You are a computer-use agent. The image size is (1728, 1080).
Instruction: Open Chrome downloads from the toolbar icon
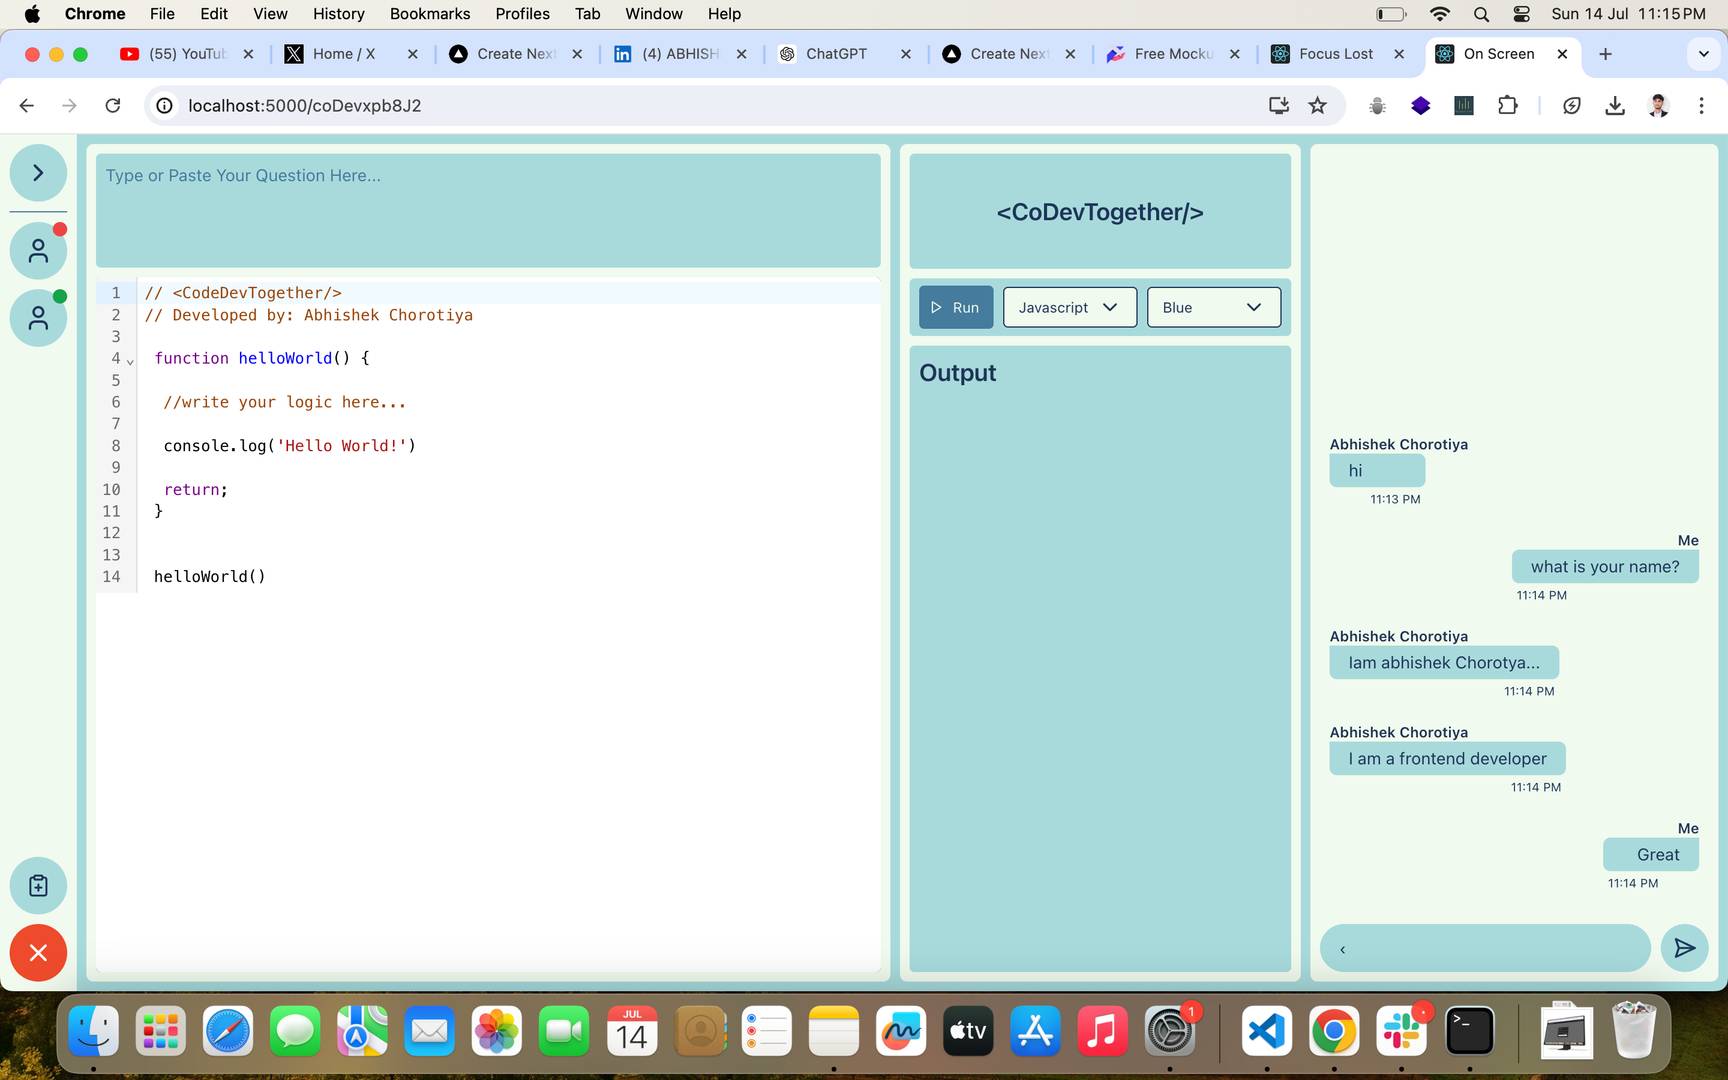tap(1615, 105)
